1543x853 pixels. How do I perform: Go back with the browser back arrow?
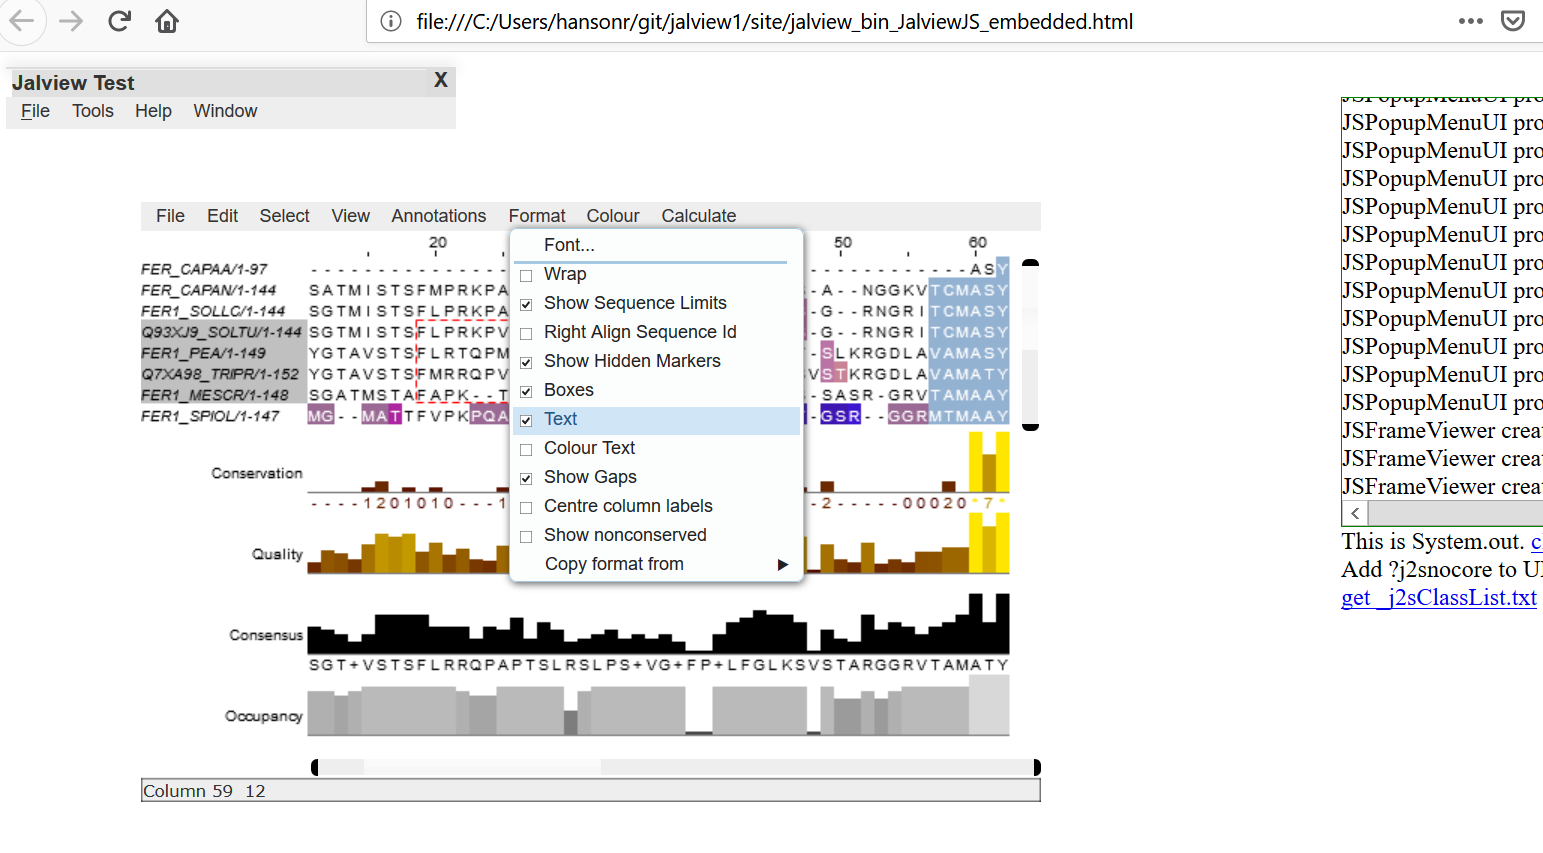(21, 21)
